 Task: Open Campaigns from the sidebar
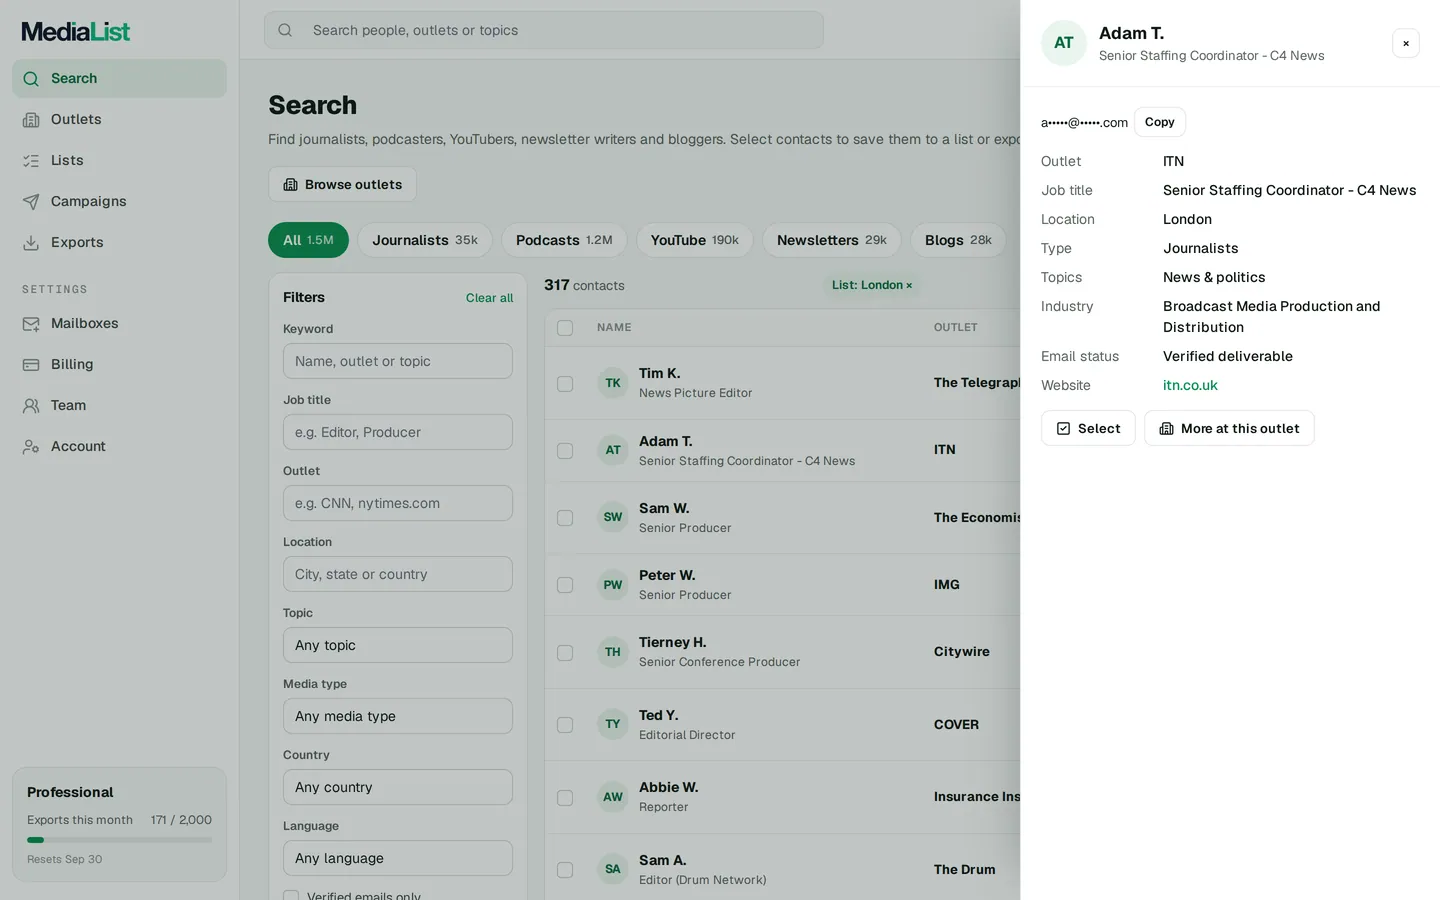(119, 201)
